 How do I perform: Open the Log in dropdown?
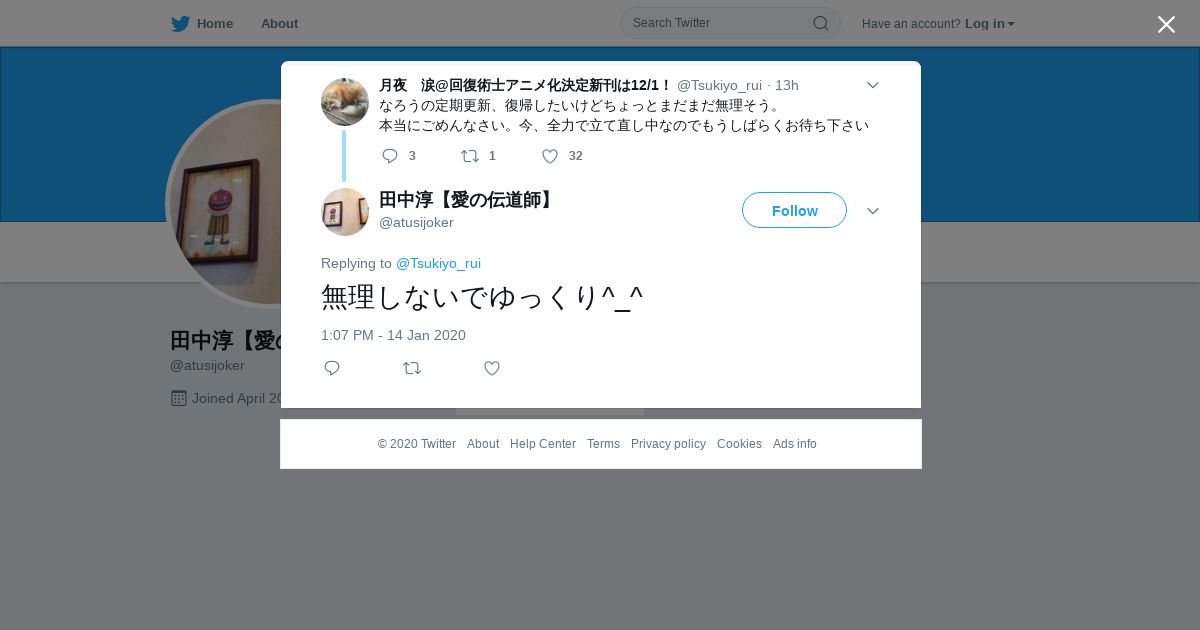click(x=990, y=24)
